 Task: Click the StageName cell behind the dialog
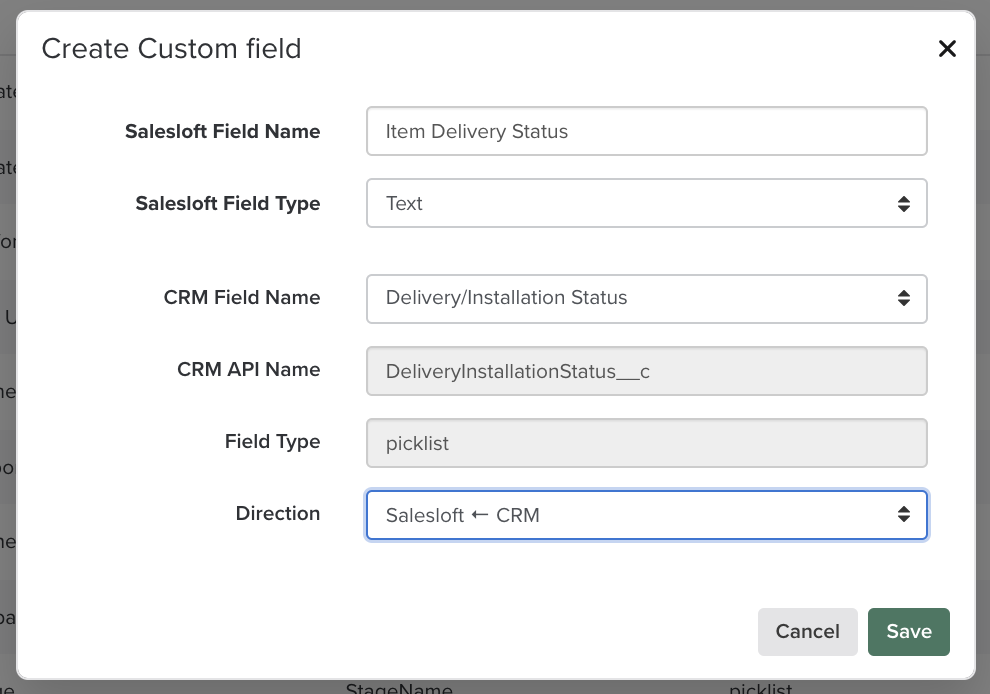(398, 688)
